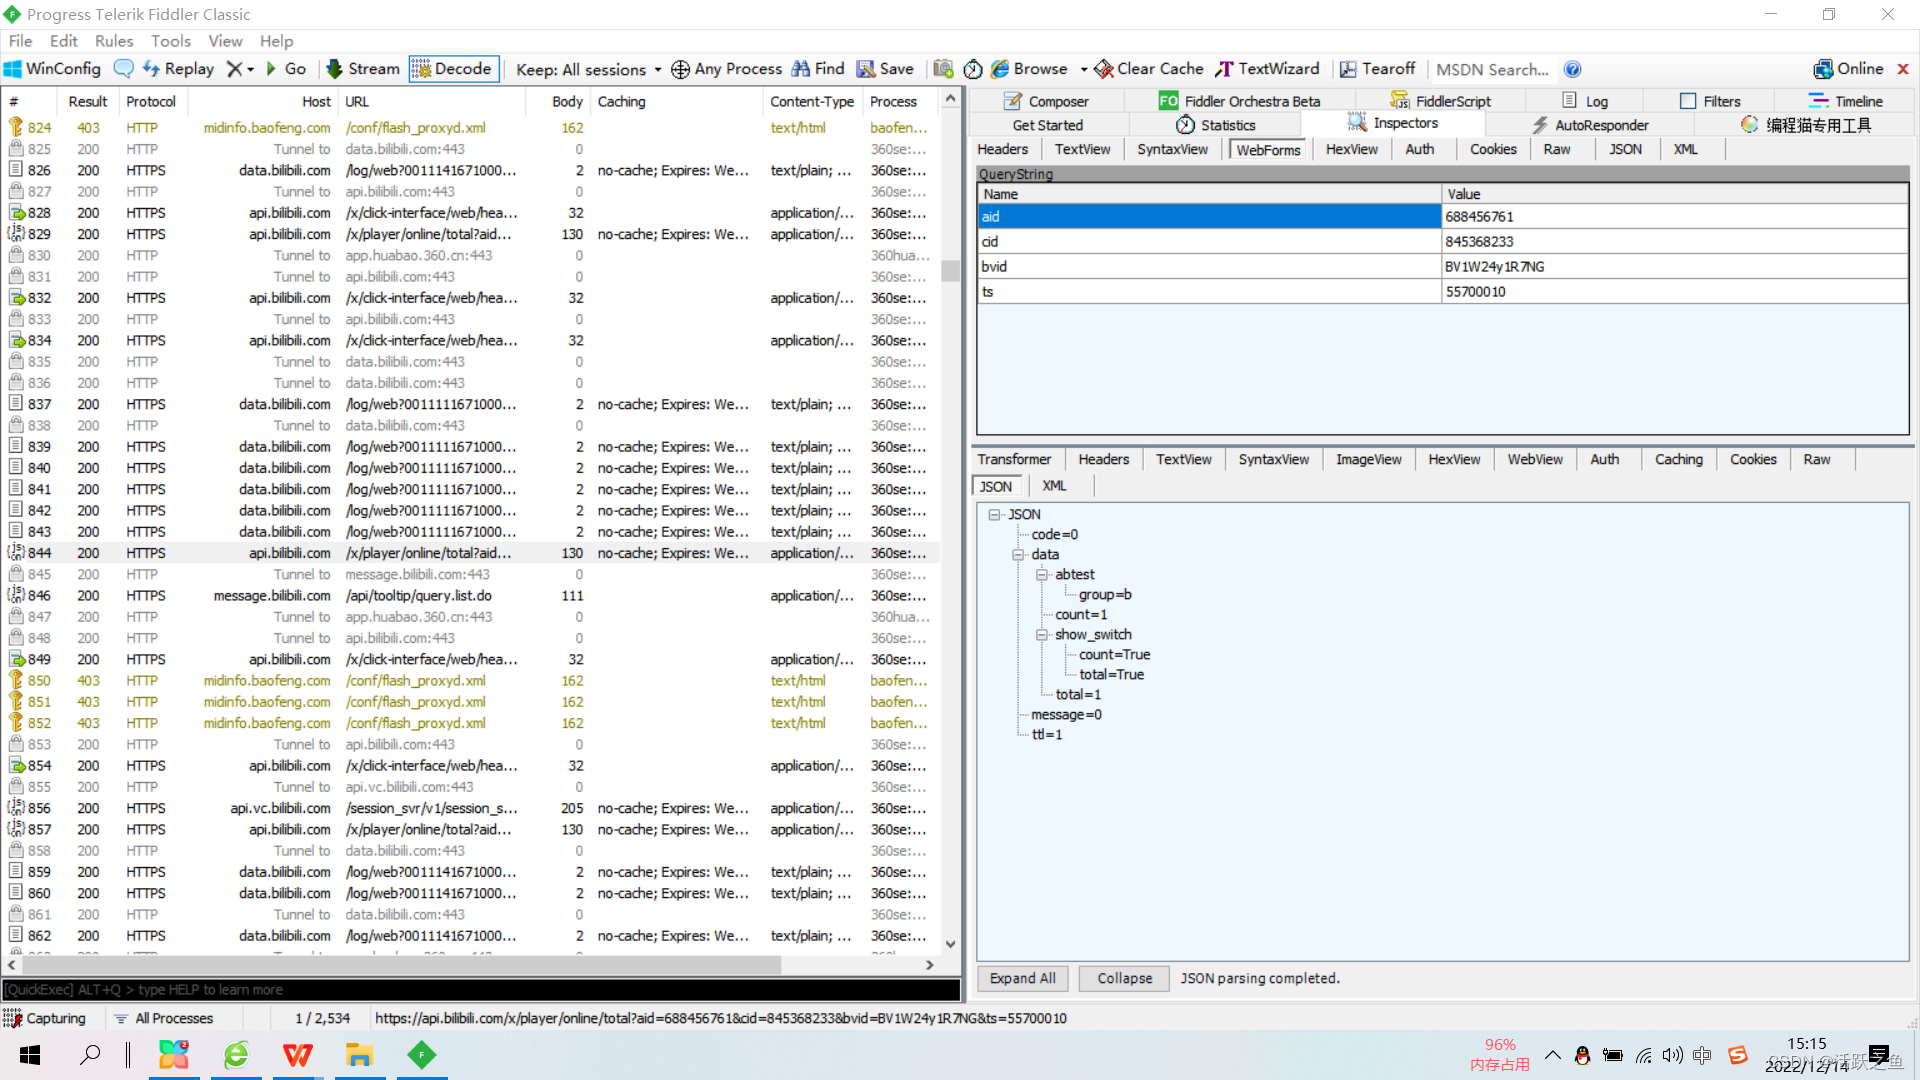
Task: Switch to the Composer tab
Action: [x=1046, y=101]
